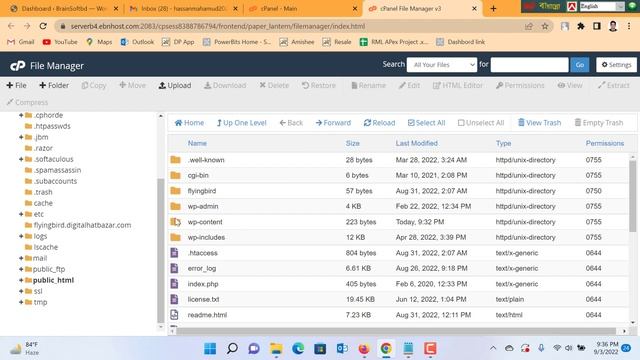Click the Forward navigation button

(333, 123)
